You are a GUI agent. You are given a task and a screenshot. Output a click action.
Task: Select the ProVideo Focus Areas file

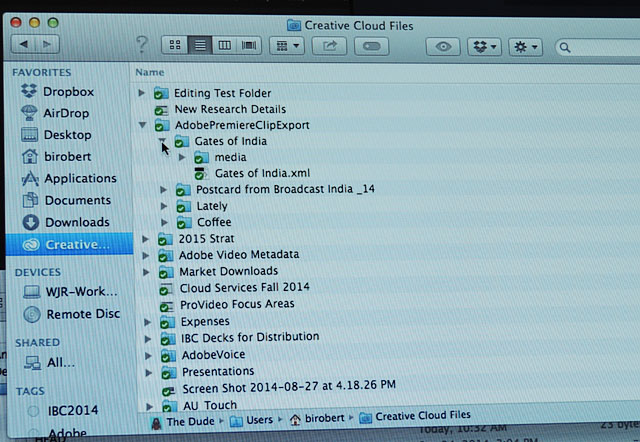237,304
